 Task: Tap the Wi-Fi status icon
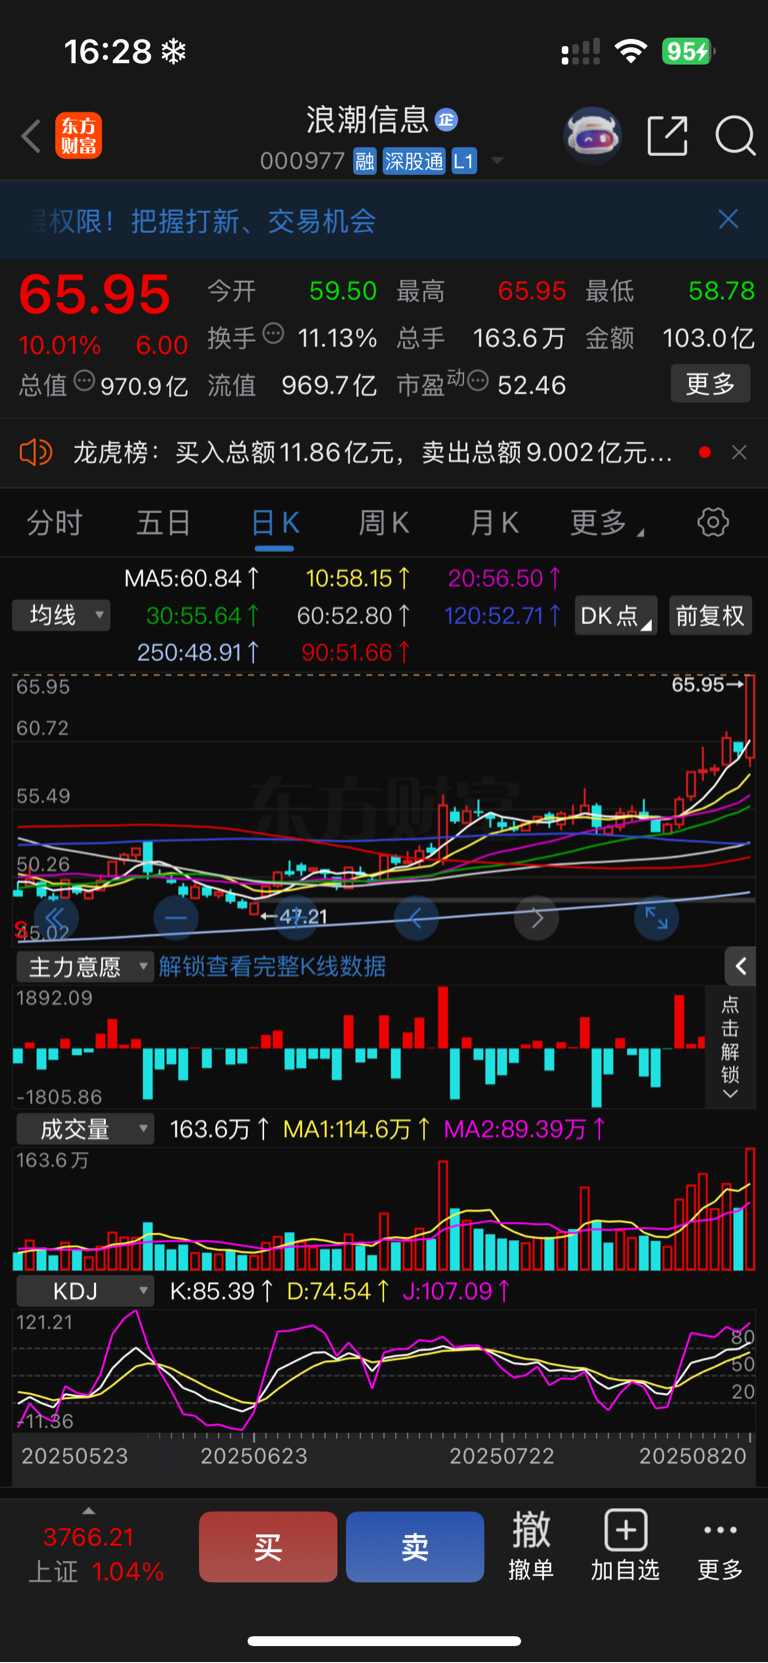click(x=630, y=51)
